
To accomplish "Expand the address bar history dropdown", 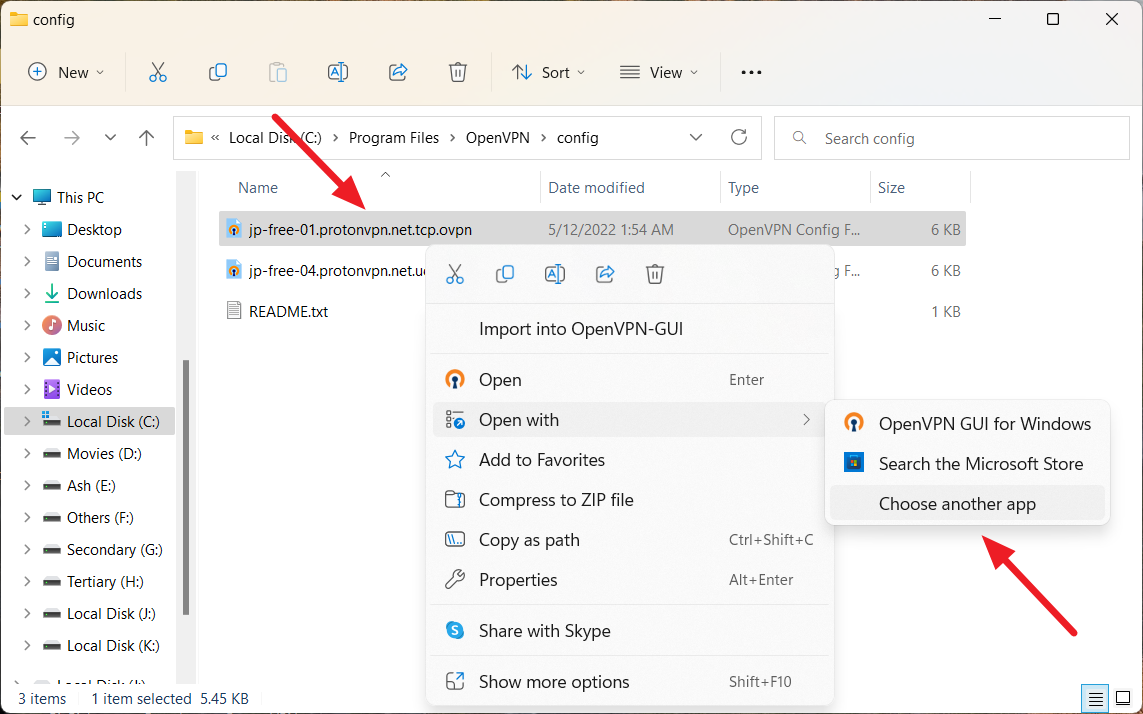I will click(x=696, y=138).
